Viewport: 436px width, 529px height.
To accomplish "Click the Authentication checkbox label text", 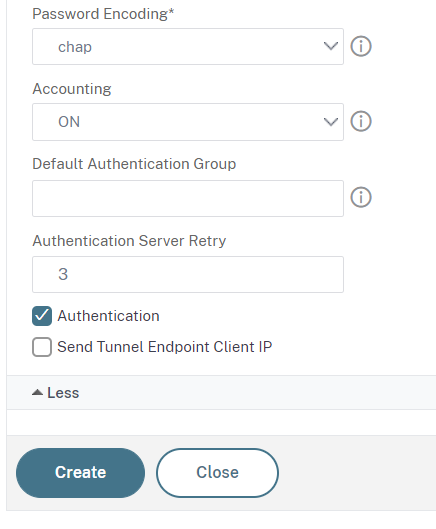I will 108,316.
